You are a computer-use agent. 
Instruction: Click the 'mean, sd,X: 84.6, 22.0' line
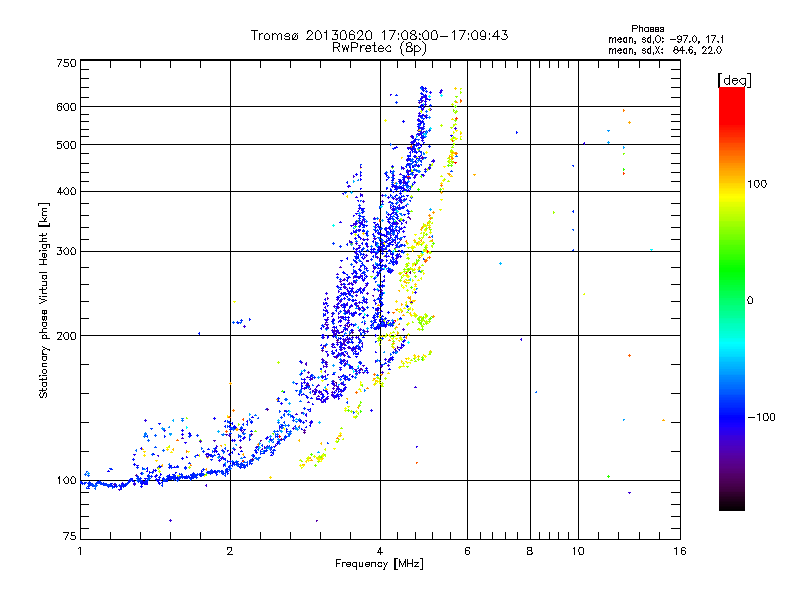665,50
